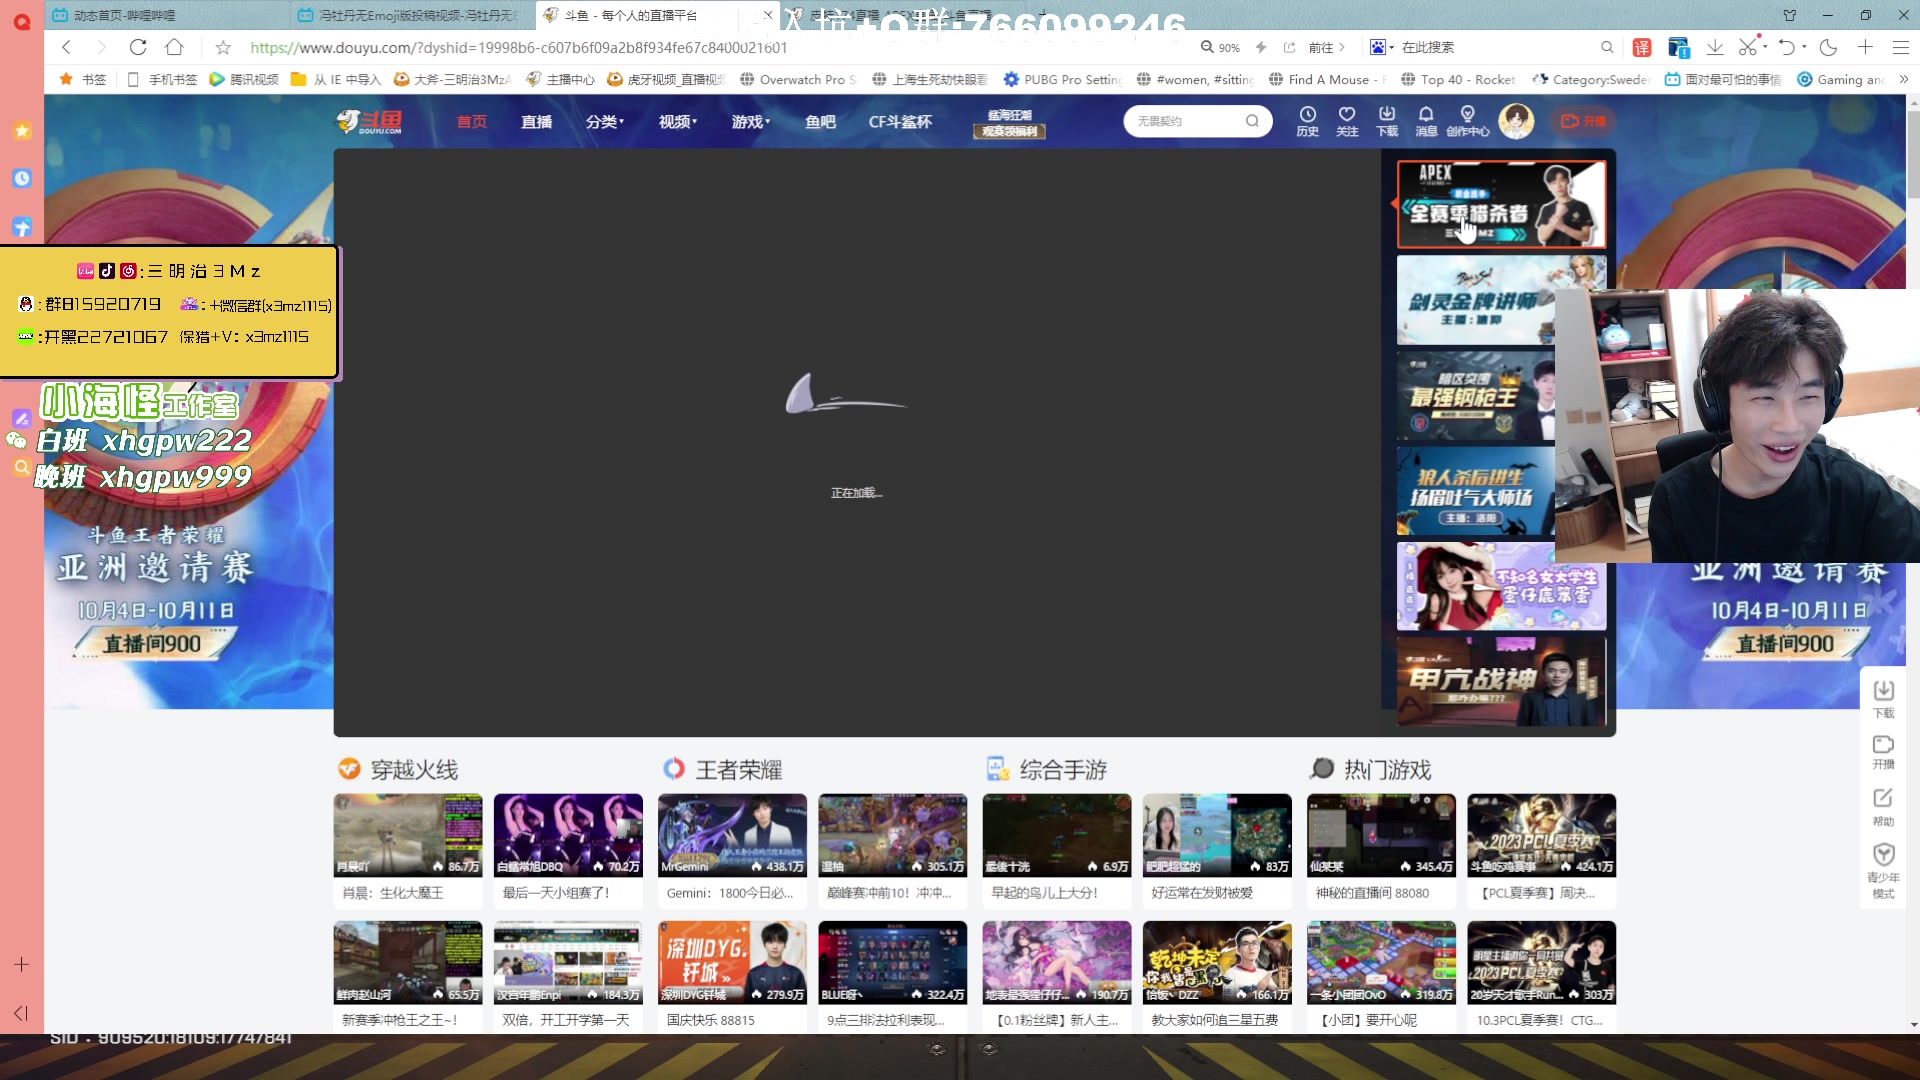Viewport: 1920px width, 1080px height.
Task: Expand the 游戏 dropdown in navigation
Action: (751, 122)
